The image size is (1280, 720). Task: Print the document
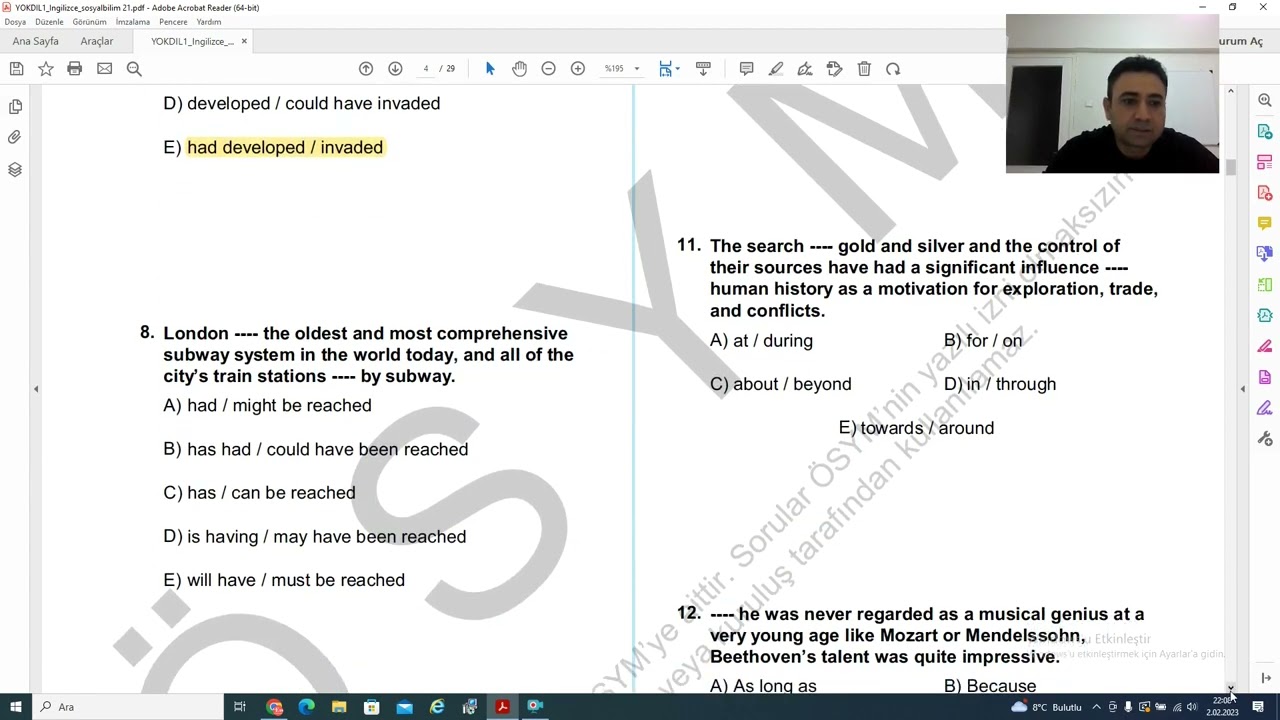coord(74,69)
